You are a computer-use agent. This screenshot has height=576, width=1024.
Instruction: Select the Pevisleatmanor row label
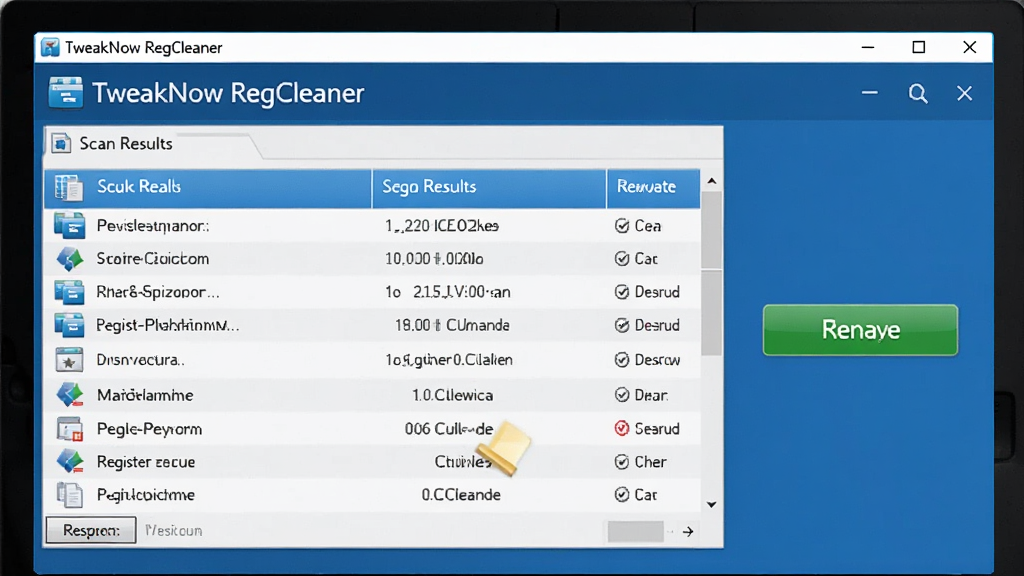point(153,226)
